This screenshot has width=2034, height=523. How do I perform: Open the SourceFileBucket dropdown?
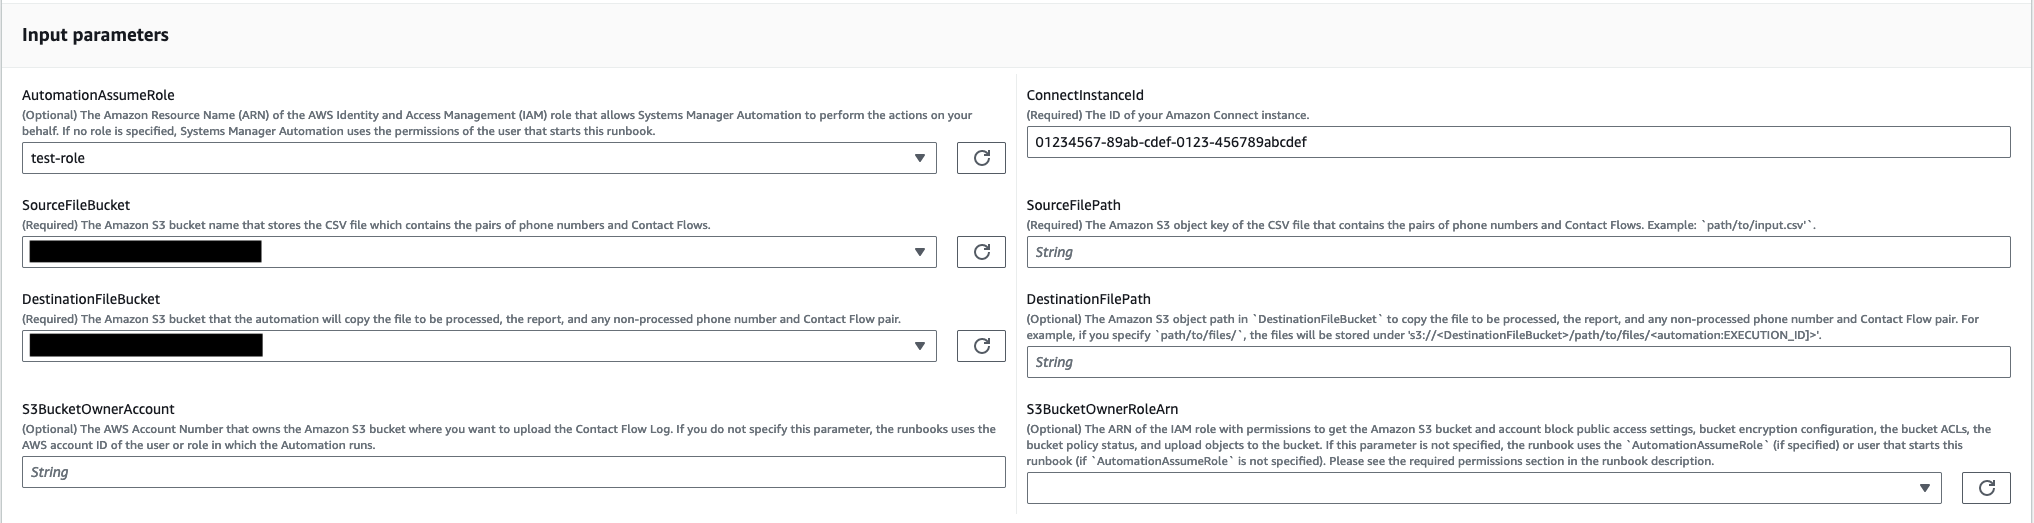pos(479,252)
